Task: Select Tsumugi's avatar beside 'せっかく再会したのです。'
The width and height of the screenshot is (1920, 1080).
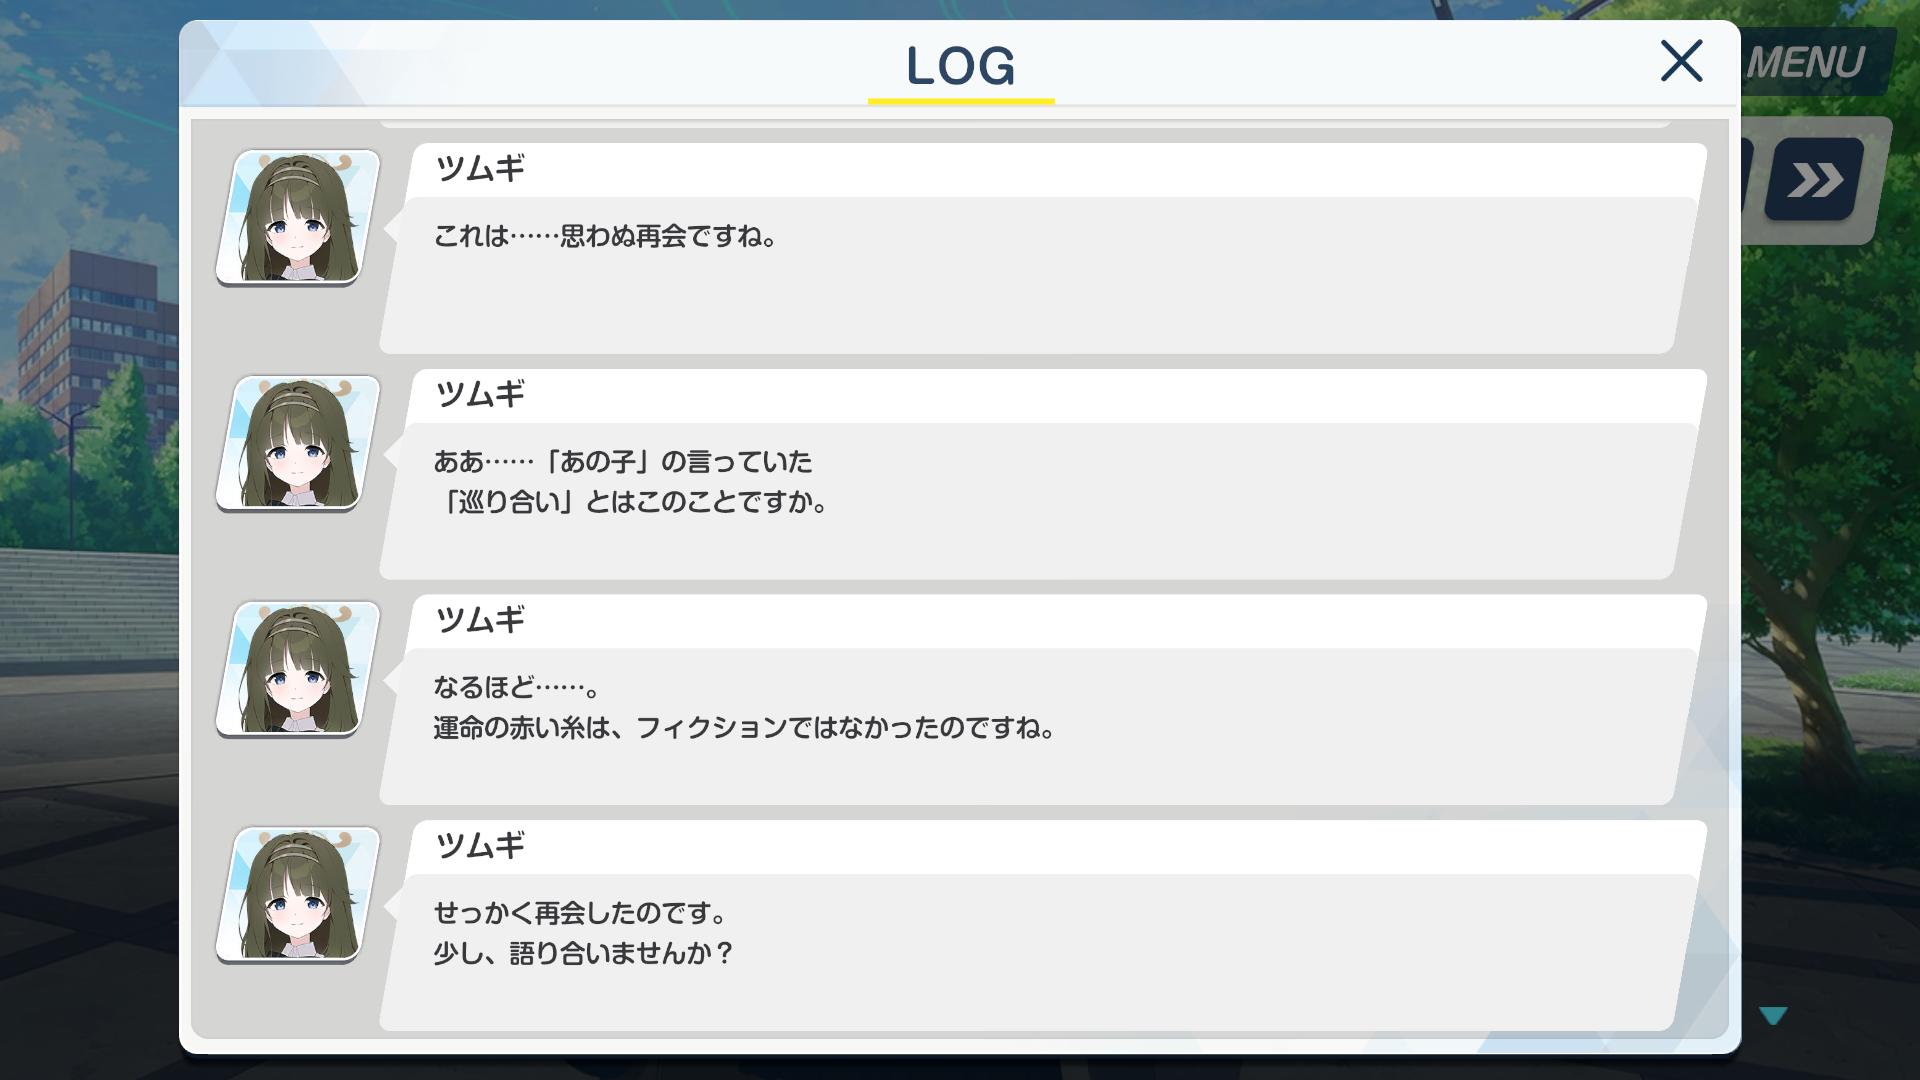Action: [x=297, y=895]
